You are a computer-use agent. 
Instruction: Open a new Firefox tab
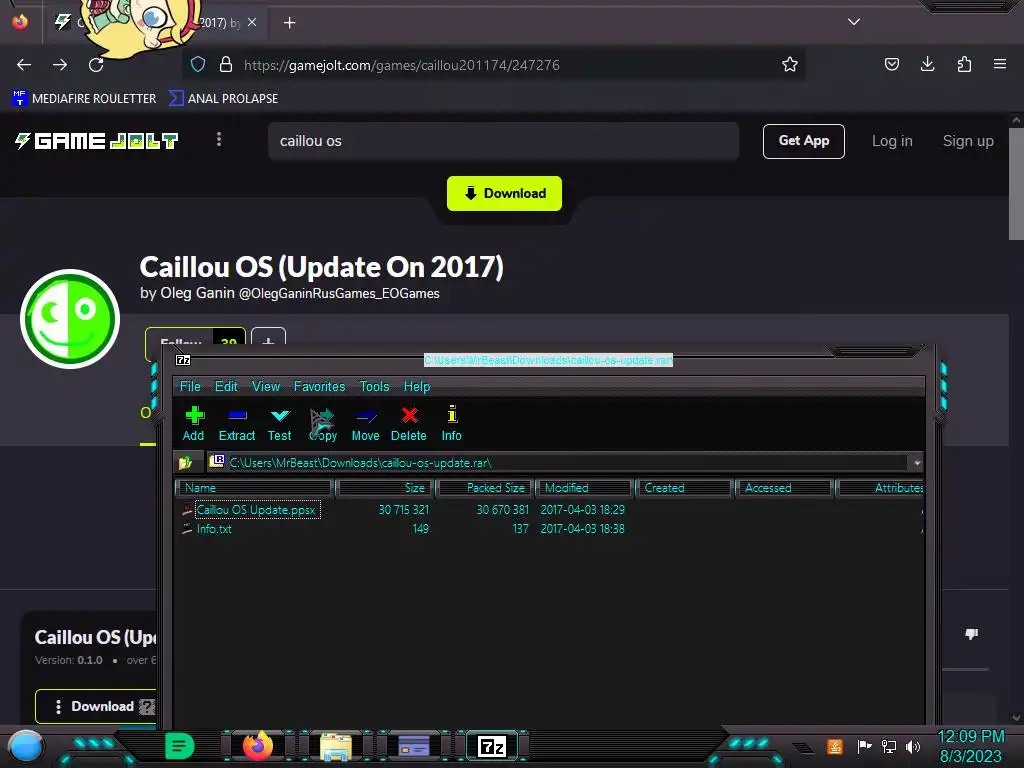(x=289, y=23)
